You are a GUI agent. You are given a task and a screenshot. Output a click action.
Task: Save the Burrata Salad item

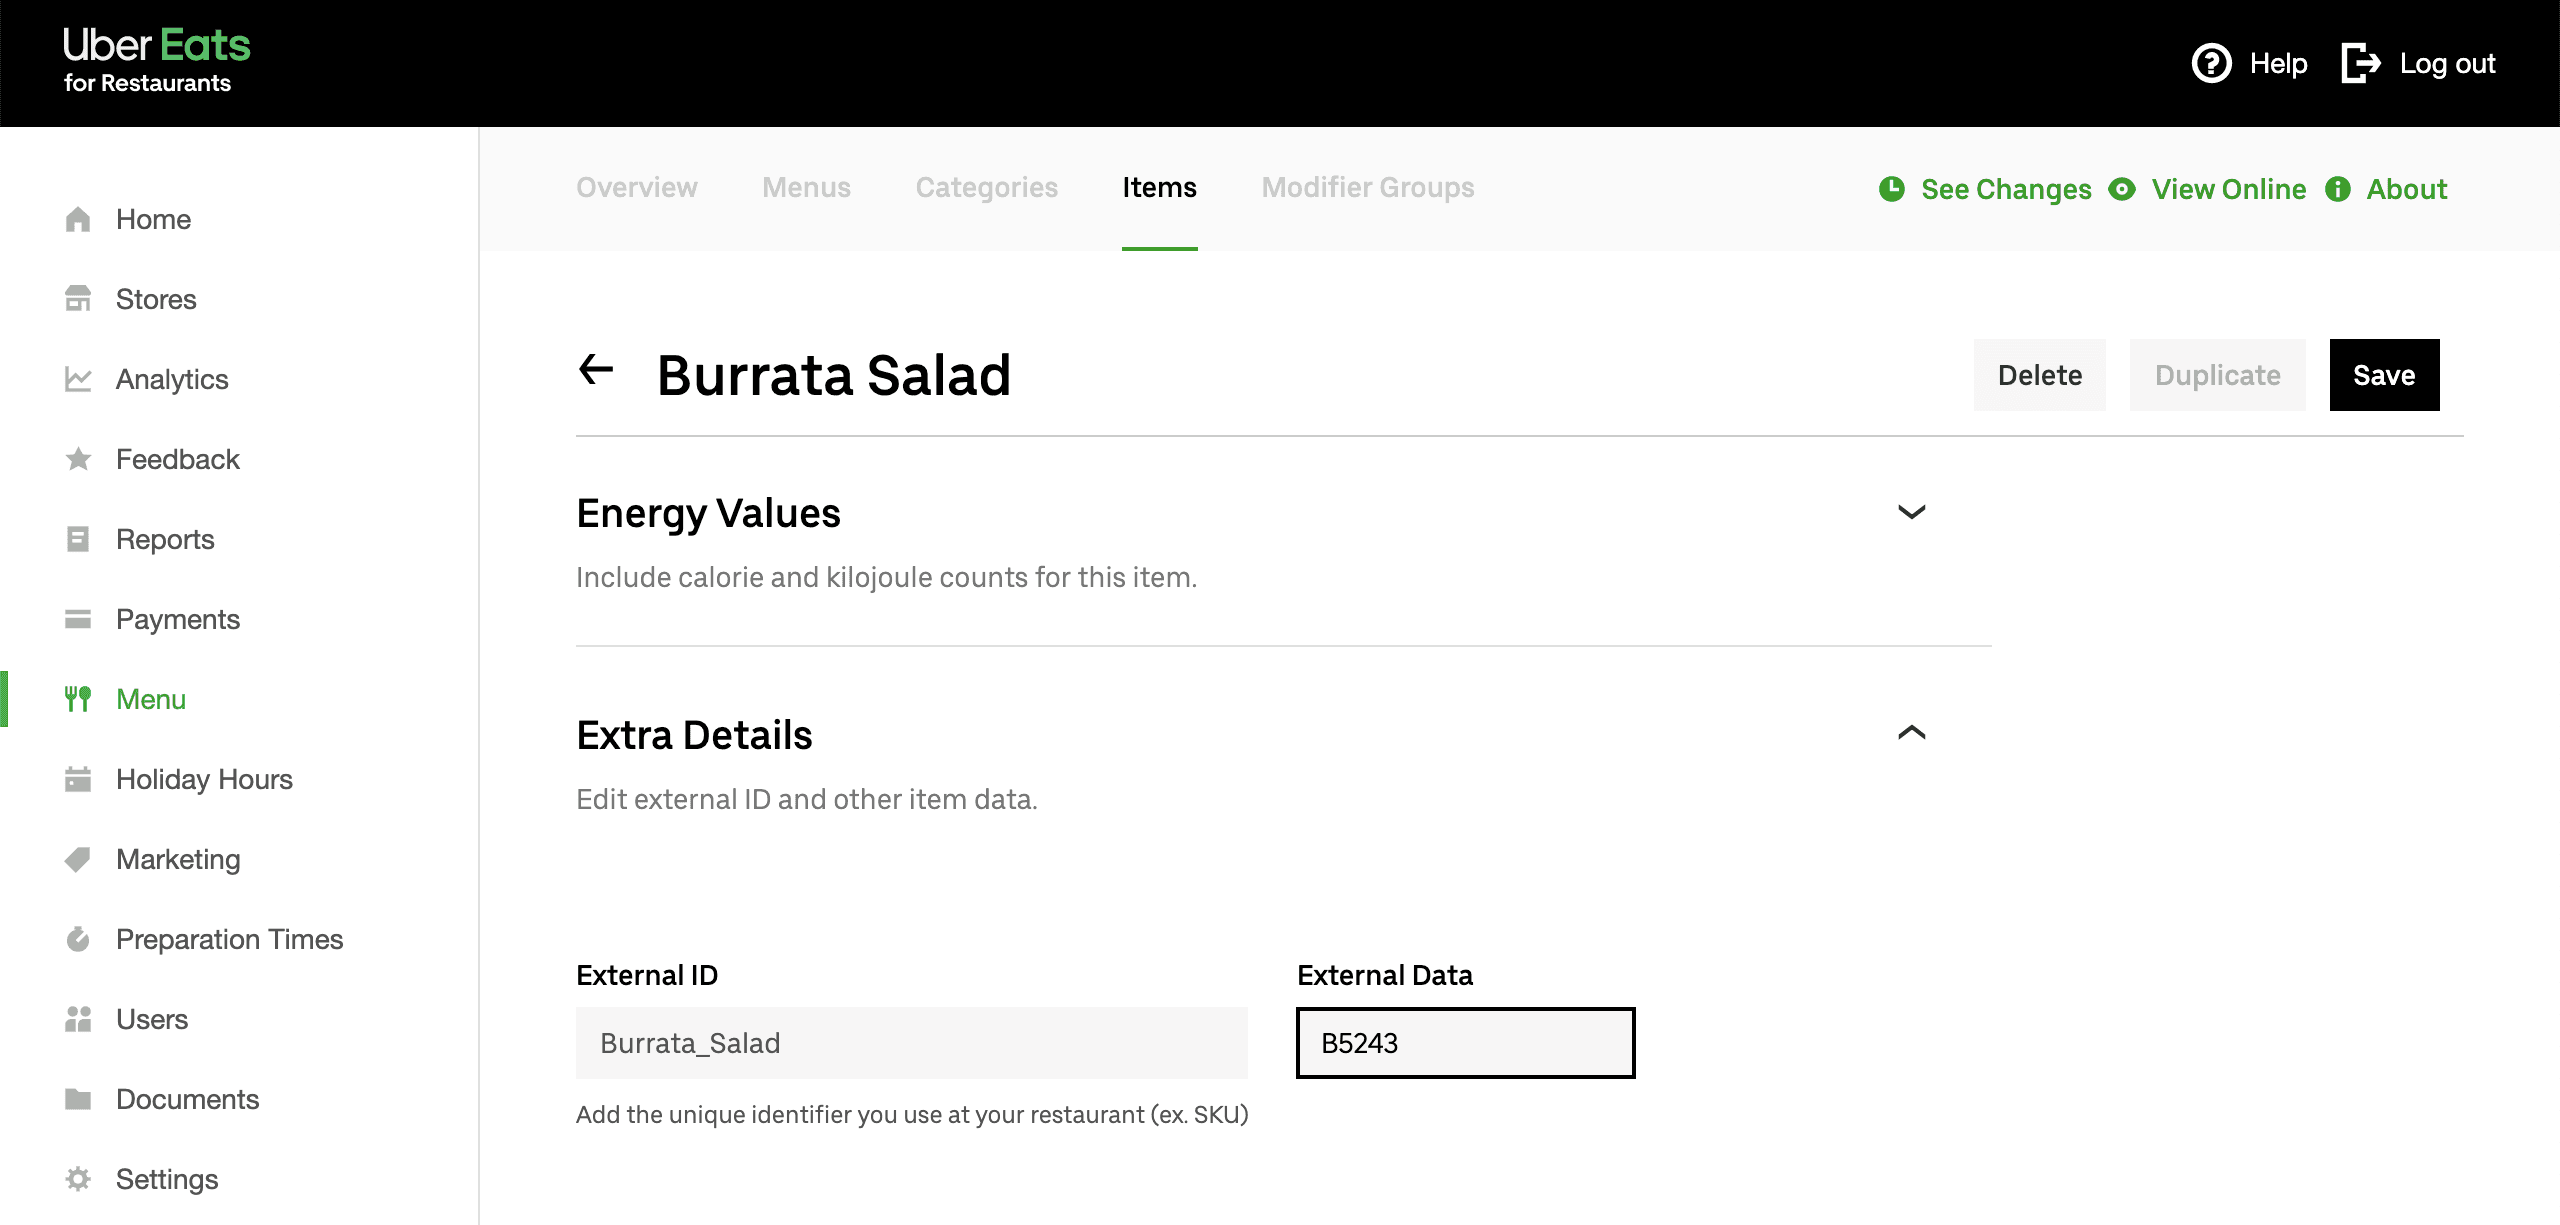tap(2385, 375)
